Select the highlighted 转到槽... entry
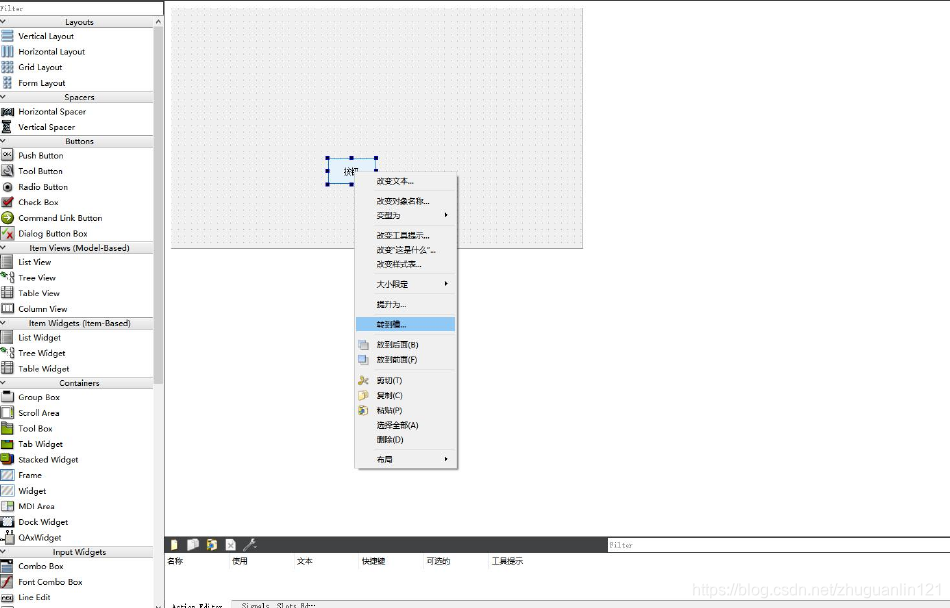This screenshot has width=950, height=608. [x=405, y=325]
